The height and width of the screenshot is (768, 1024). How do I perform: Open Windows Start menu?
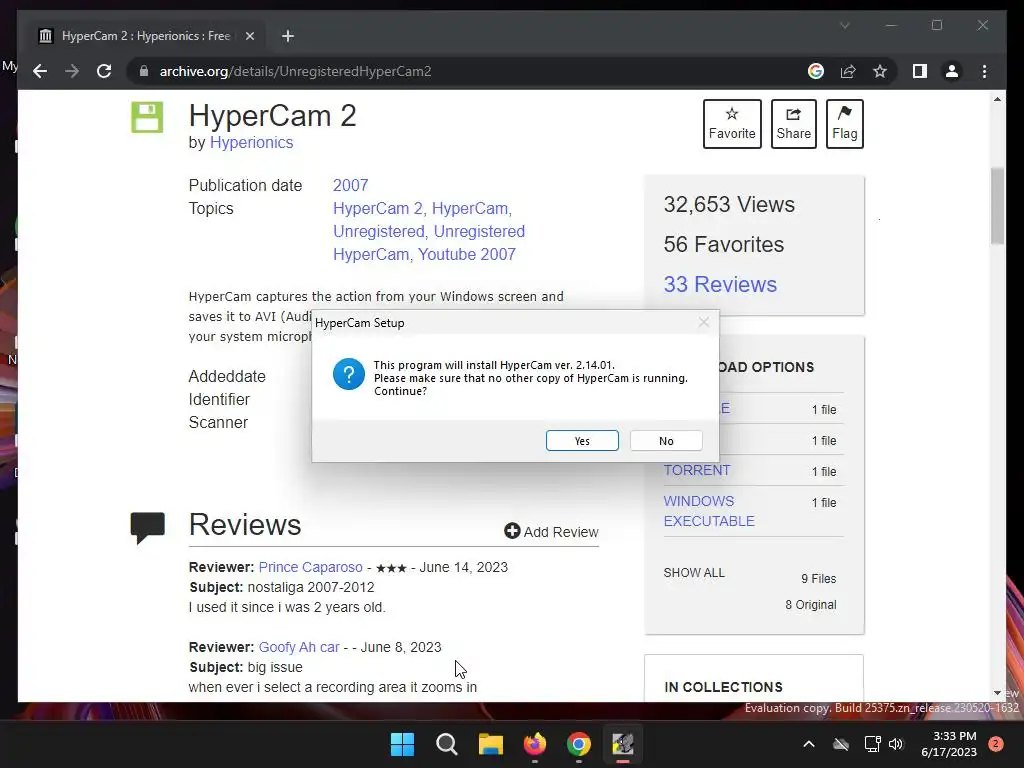(x=402, y=744)
